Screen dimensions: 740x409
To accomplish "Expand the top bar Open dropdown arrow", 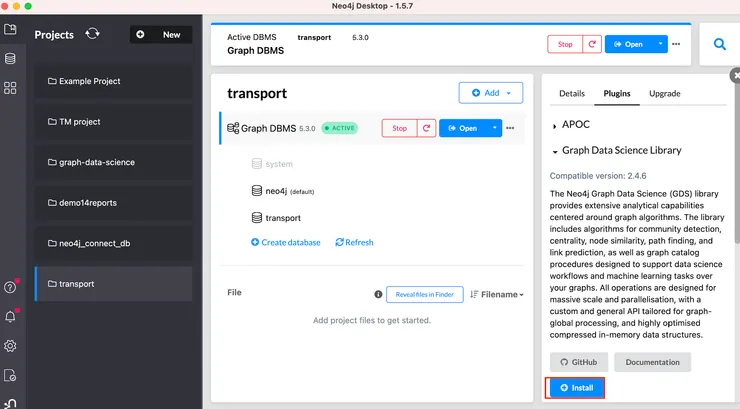I will (660, 44).
